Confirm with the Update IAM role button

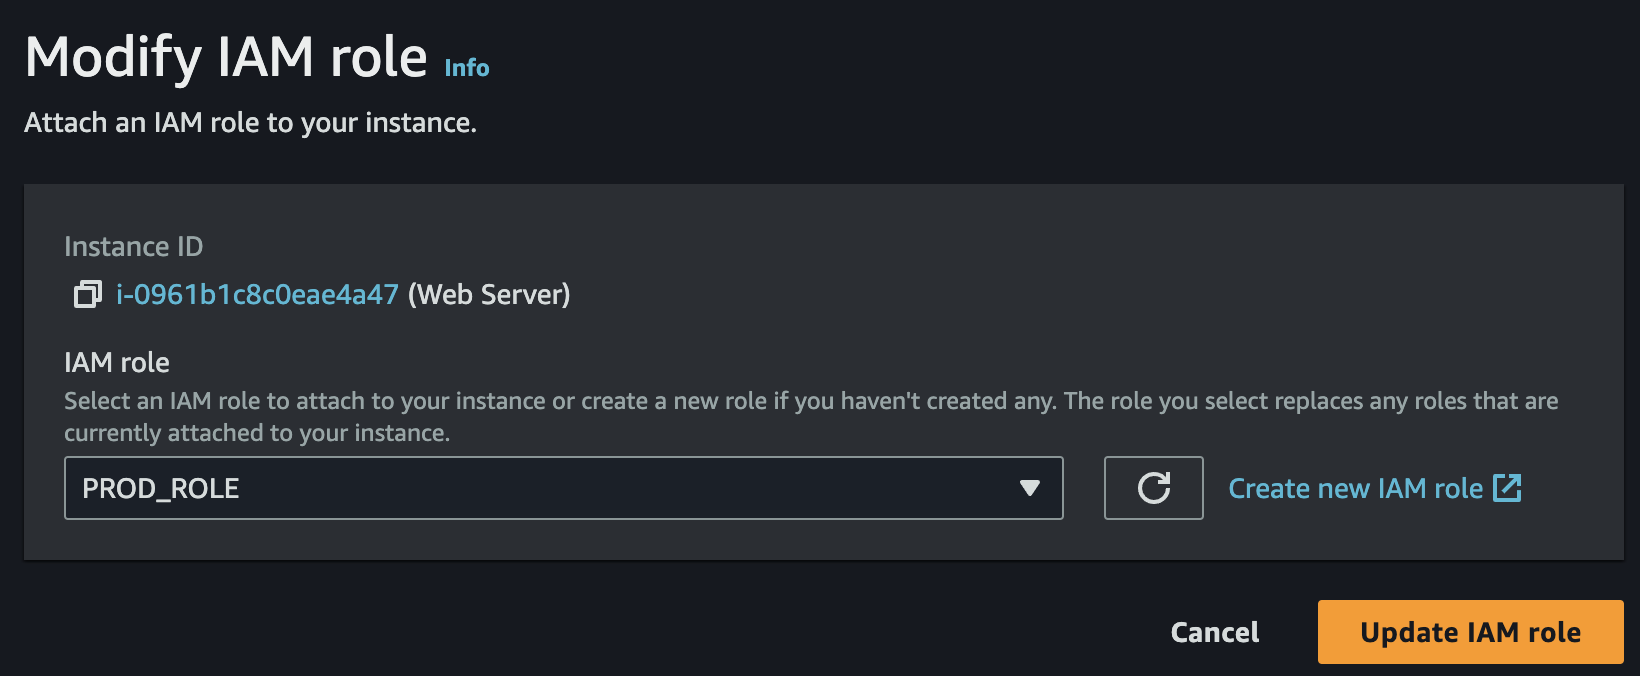[x=1470, y=632]
